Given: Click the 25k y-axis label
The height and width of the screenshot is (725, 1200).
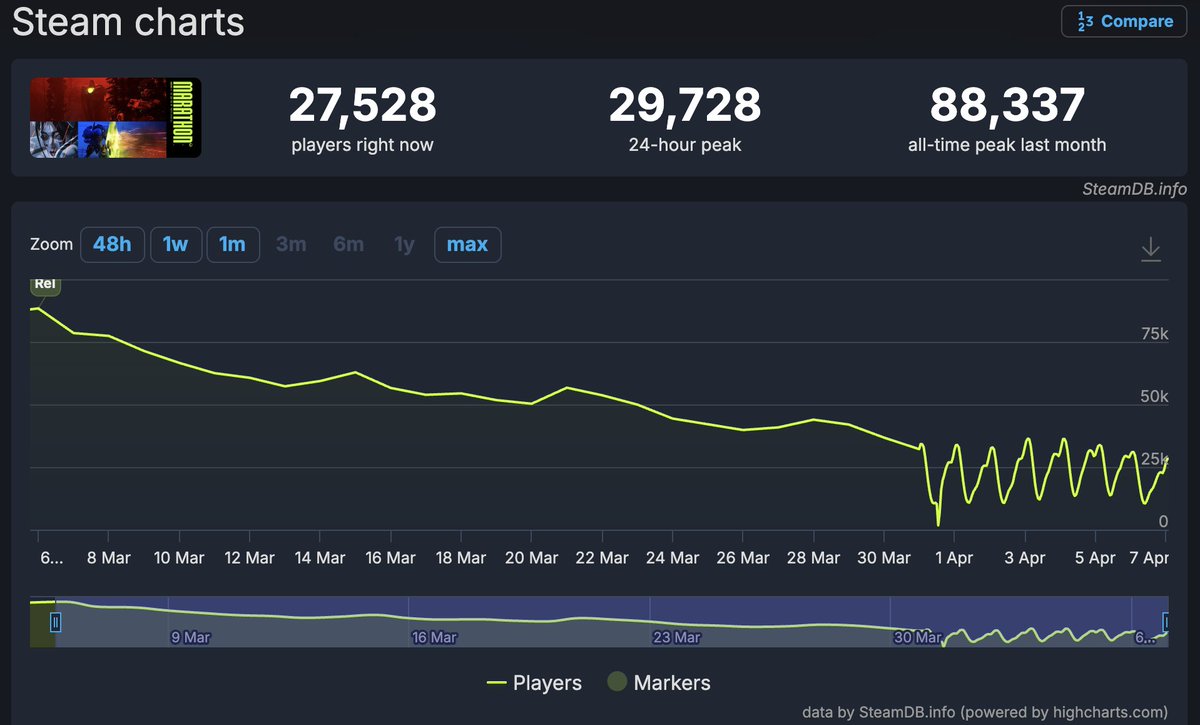Looking at the screenshot, I should pos(1154,459).
